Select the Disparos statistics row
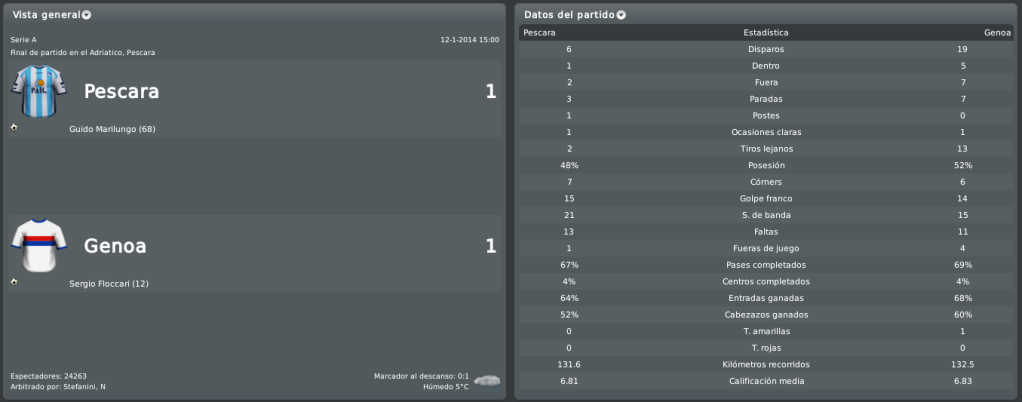1022x402 pixels. [766, 50]
